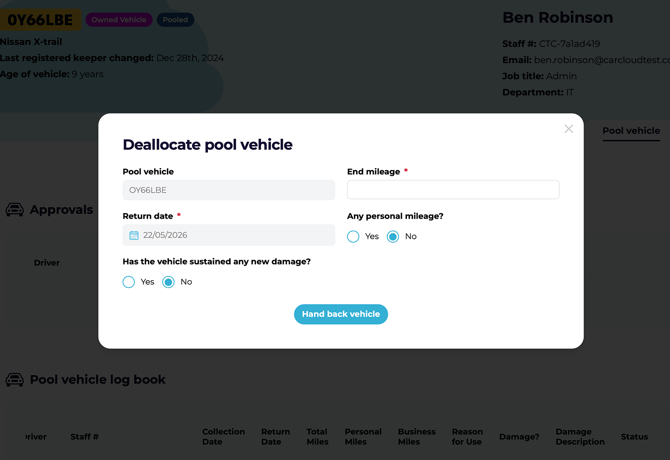Click the Driver header under Approvals
The width and height of the screenshot is (670, 460).
click(47, 263)
